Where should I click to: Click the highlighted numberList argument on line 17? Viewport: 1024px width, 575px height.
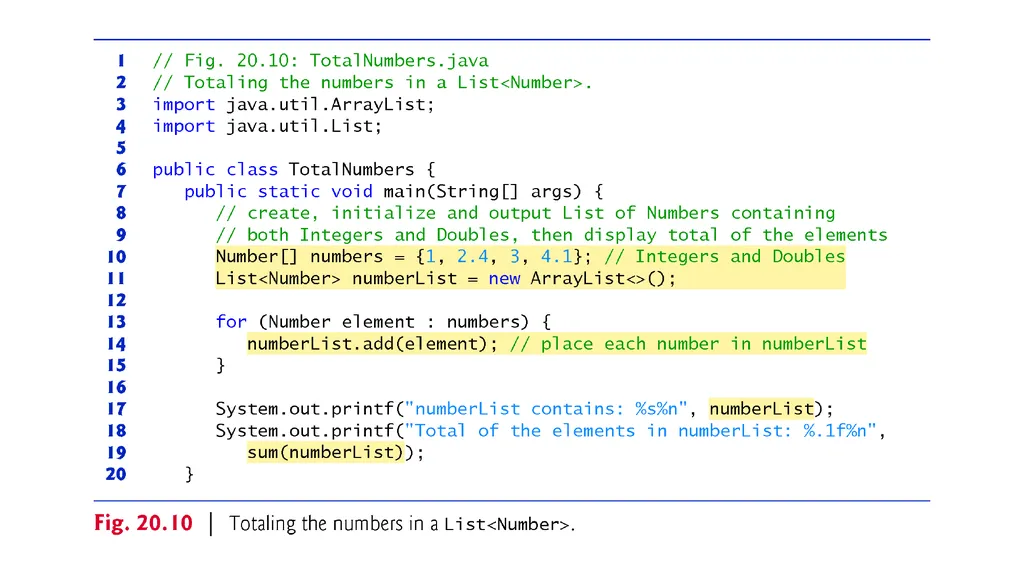coord(761,409)
